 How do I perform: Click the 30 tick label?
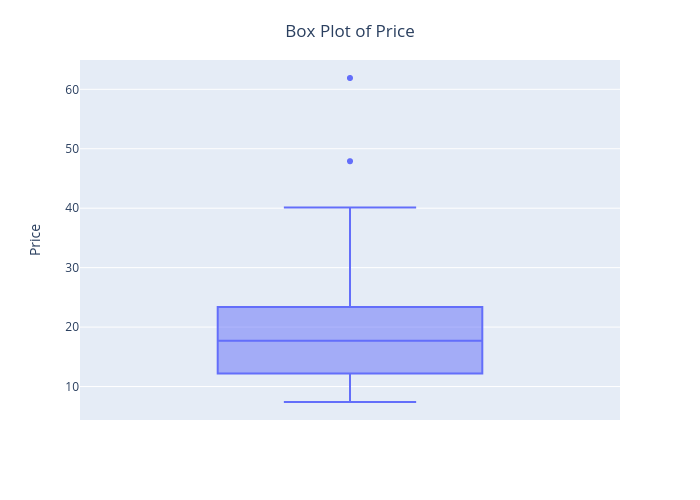click(x=72, y=267)
